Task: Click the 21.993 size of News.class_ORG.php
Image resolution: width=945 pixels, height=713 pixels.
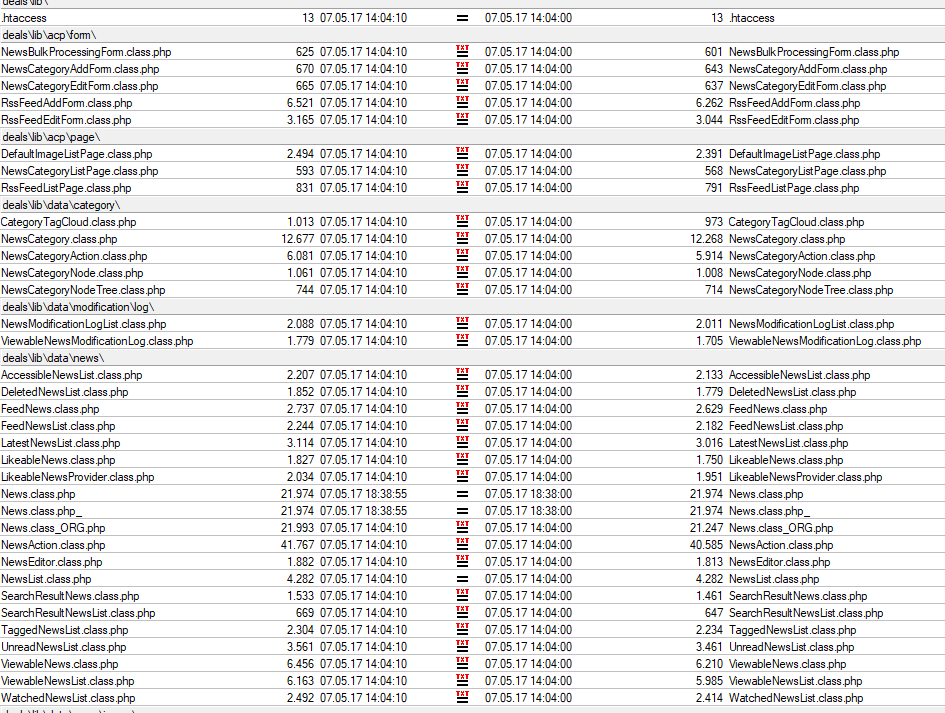Action: (x=298, y=528)
